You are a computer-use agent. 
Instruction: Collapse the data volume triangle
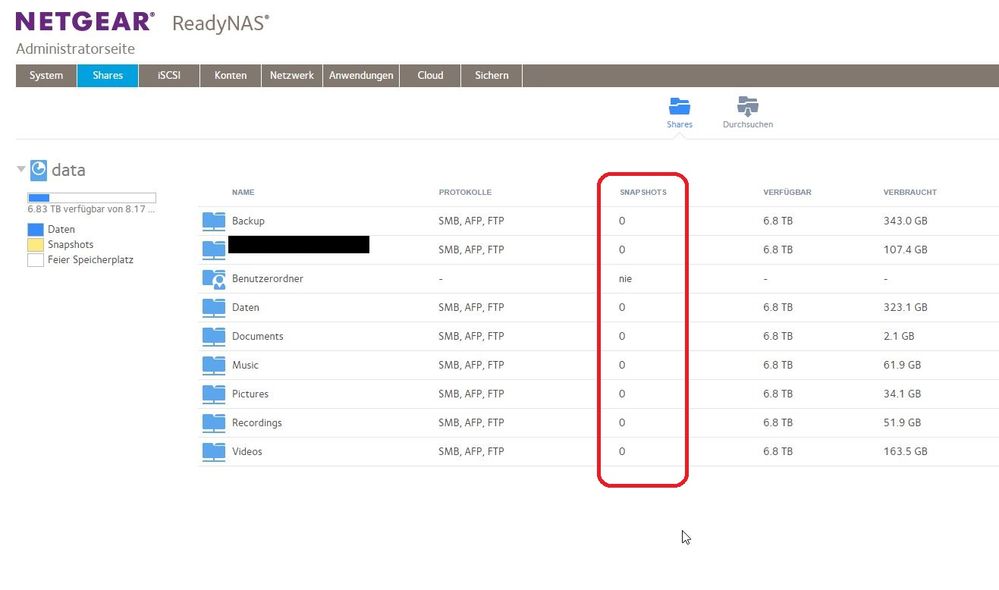21,170
